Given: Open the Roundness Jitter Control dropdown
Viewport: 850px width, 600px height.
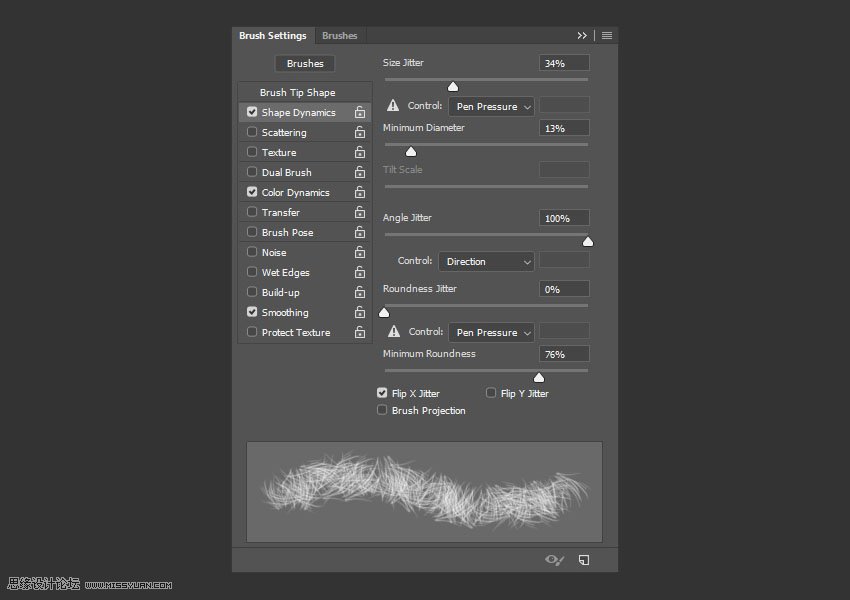Looking at the screenshot, I should point(491,332).
